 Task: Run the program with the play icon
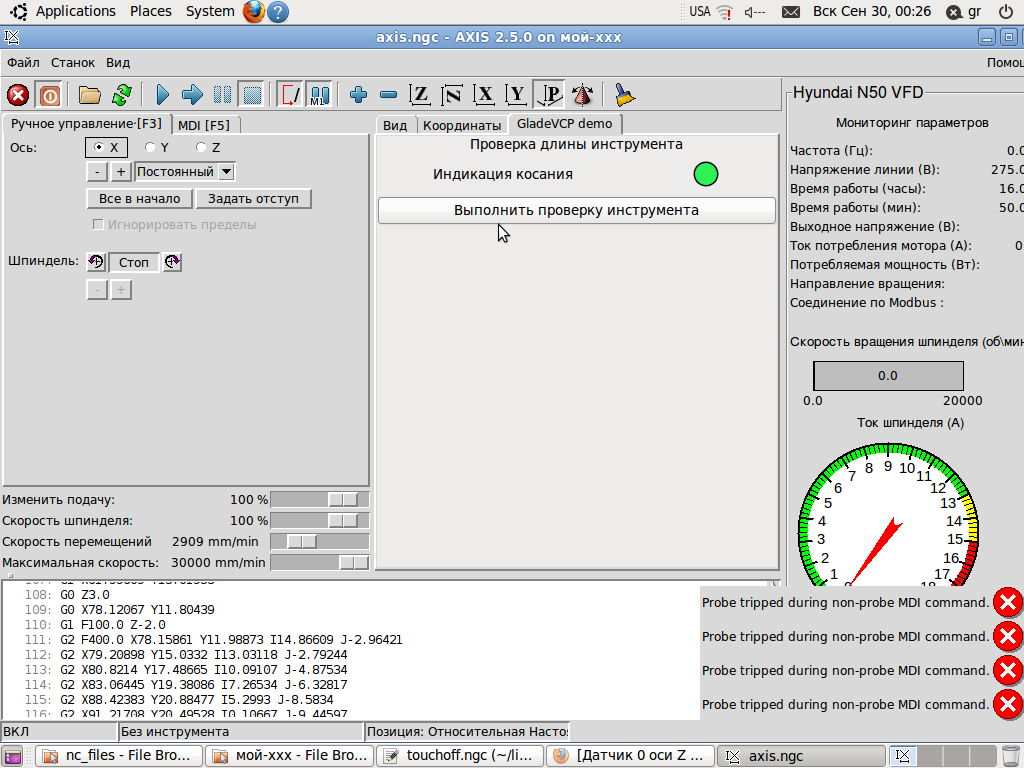click(x=162, y=95)
